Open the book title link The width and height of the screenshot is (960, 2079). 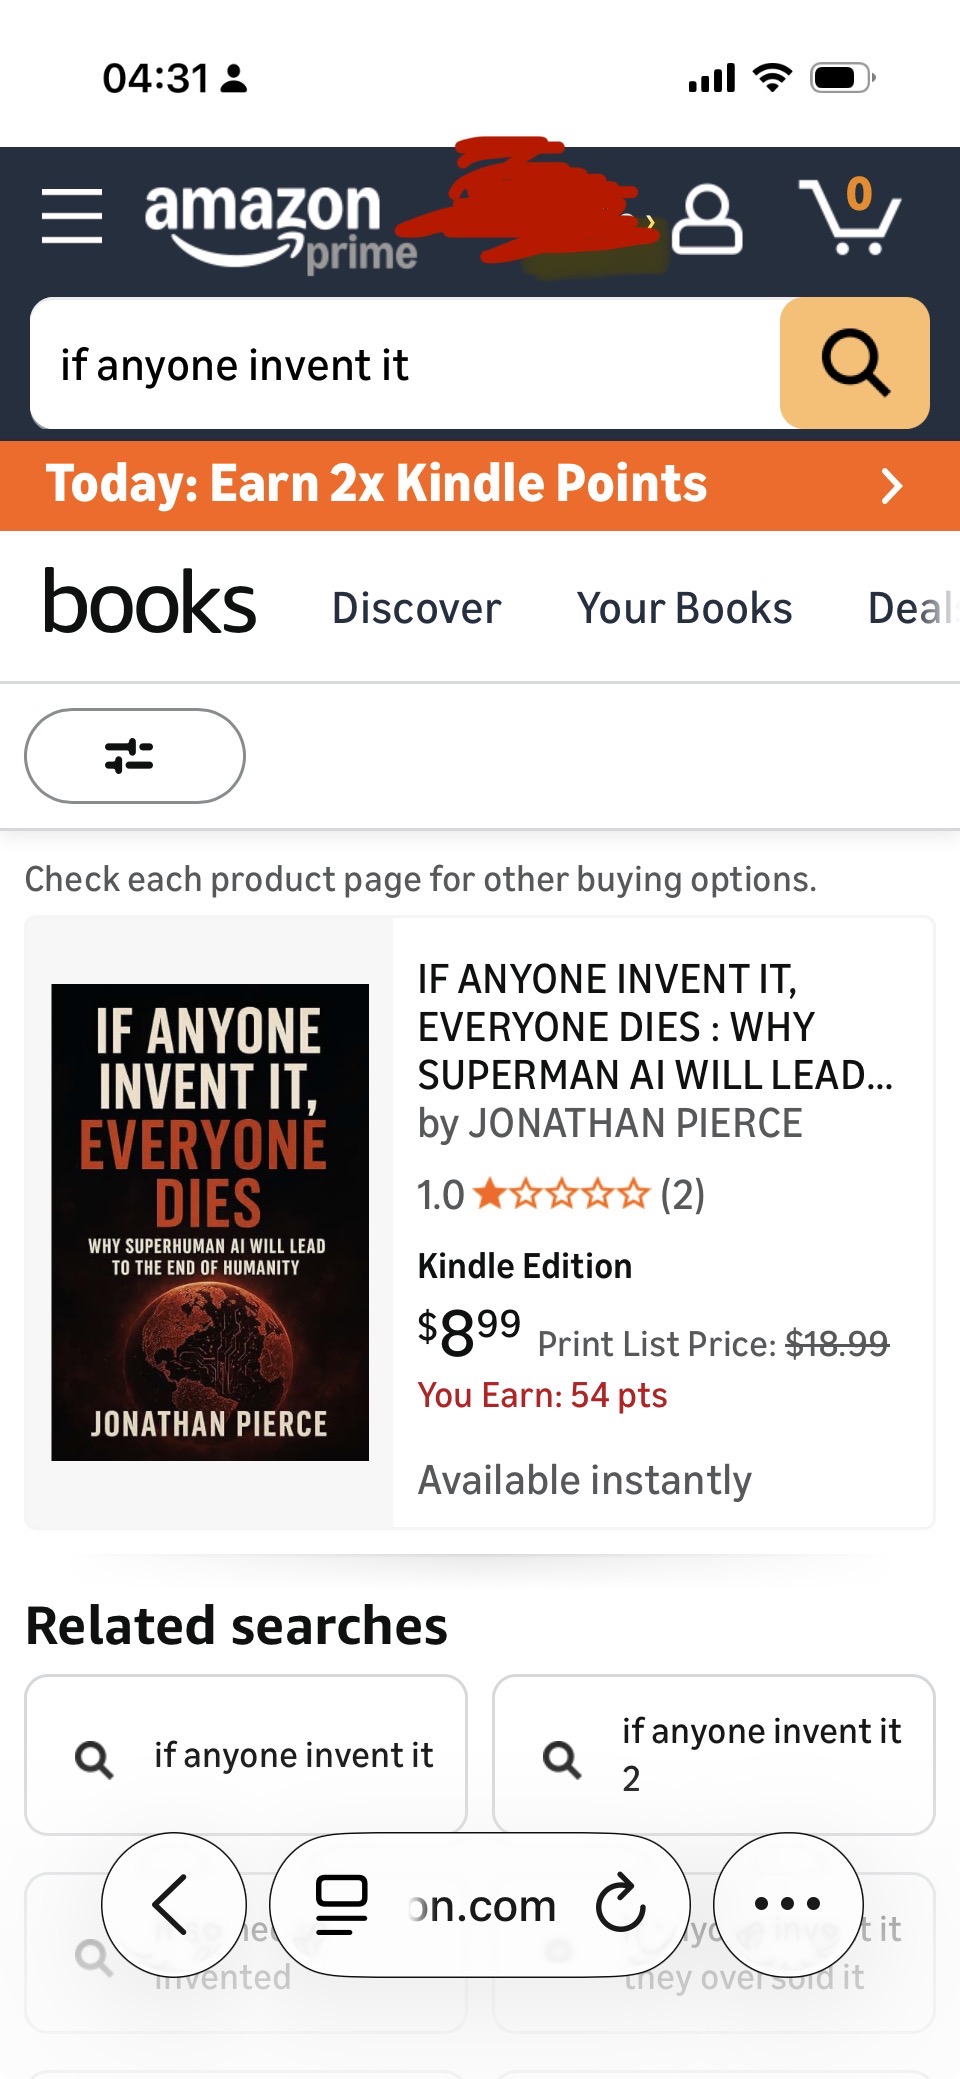point(655,1027)
